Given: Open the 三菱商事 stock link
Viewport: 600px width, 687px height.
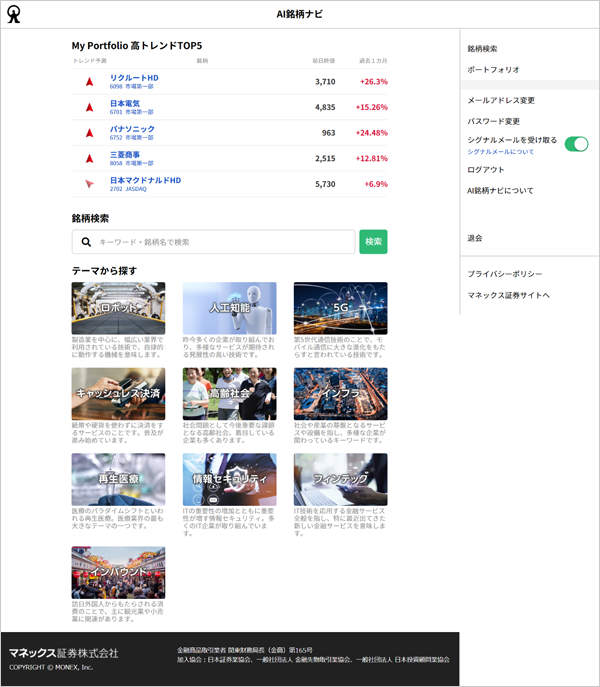Looking at the screenshot, I should click(125, 155).
